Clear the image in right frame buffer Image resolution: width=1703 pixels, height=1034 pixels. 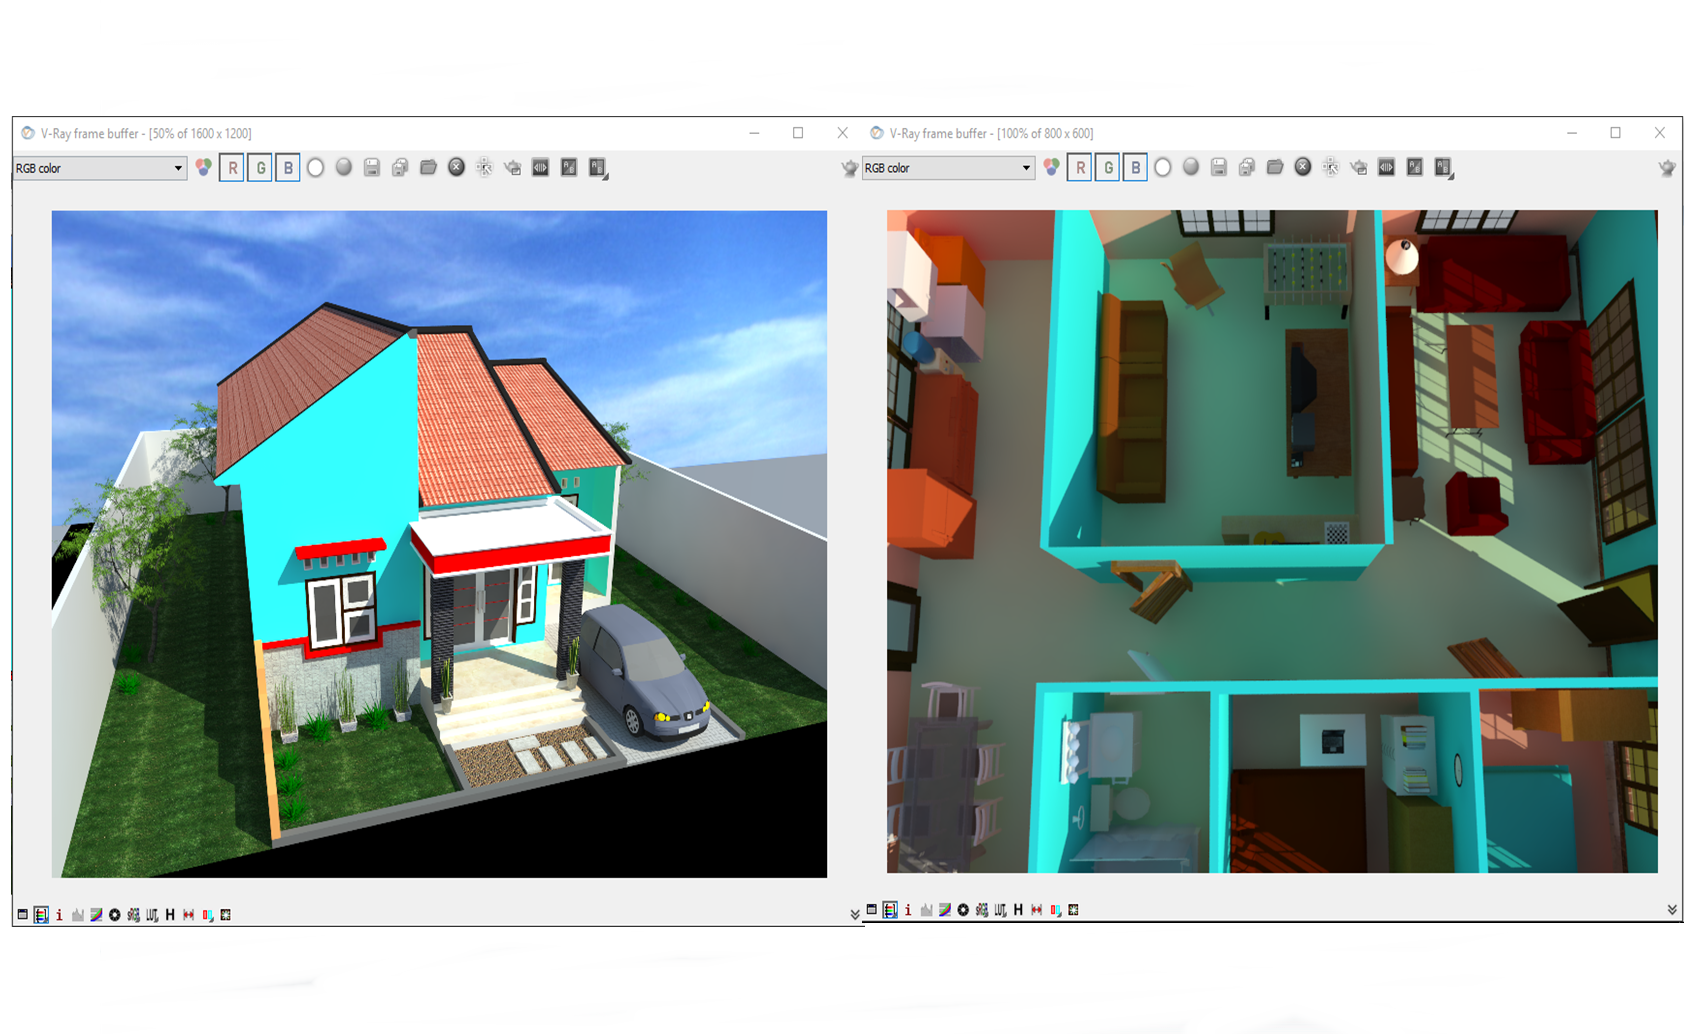[1303, 168]
